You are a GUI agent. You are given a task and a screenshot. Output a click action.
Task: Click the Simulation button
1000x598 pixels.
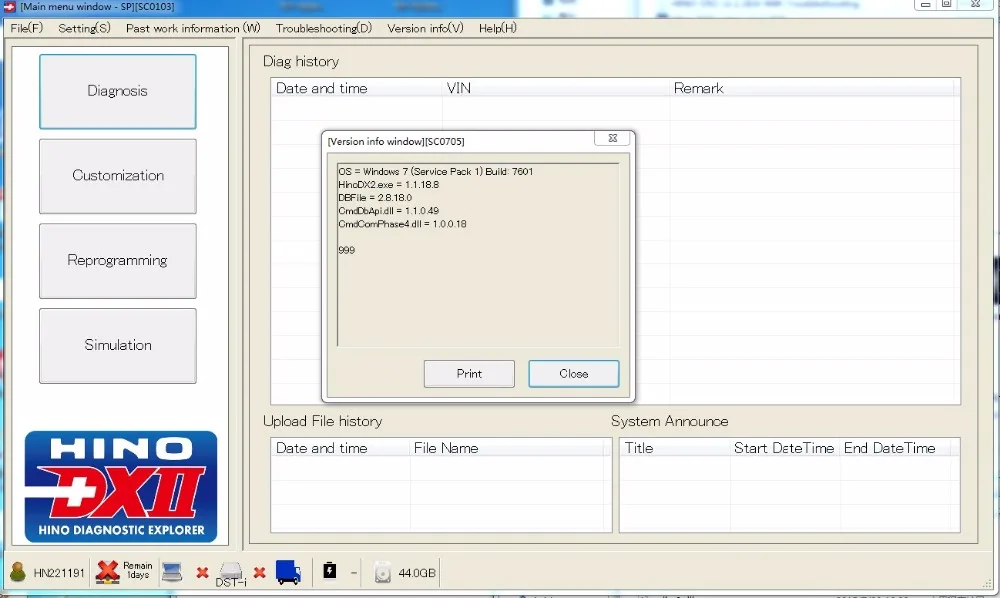[x=118, y=346]
